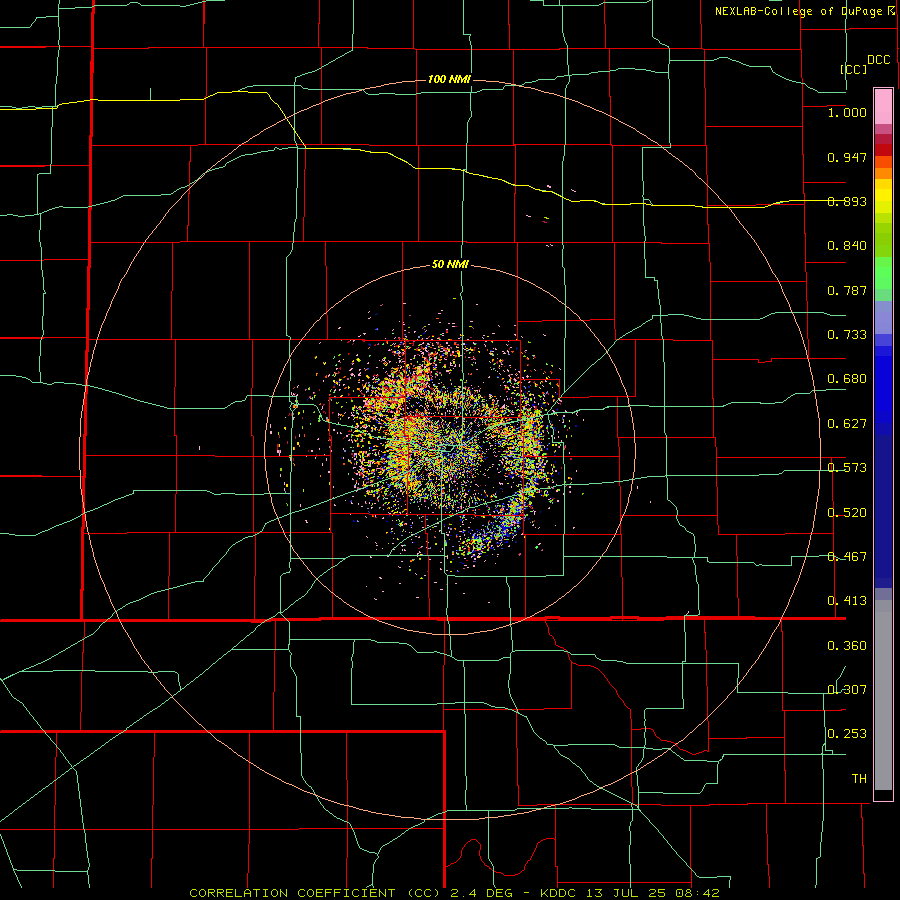900x900 pixels.
Task: Click the 0.947 legend value
Action: pyautogui.click(x=847, y=157)
